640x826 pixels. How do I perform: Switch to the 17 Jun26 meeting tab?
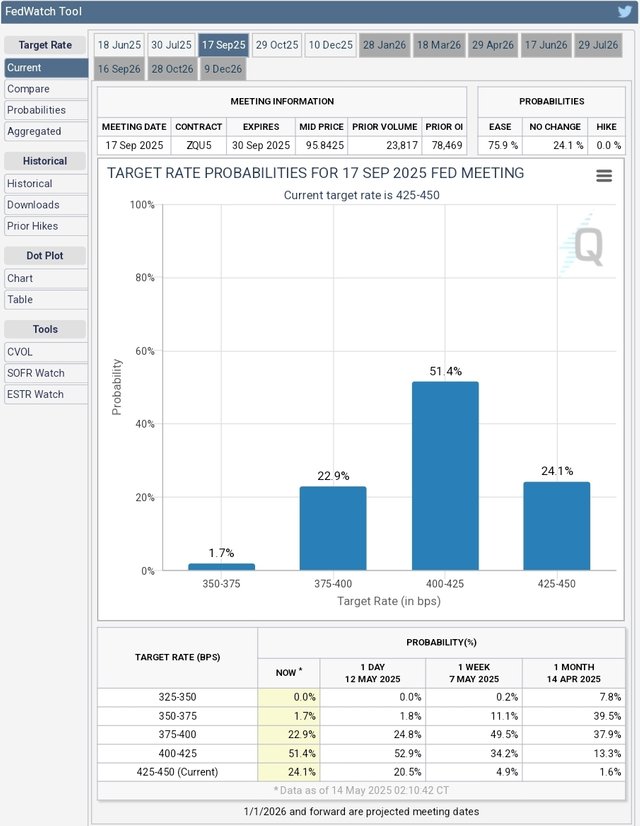click(546, 45)
